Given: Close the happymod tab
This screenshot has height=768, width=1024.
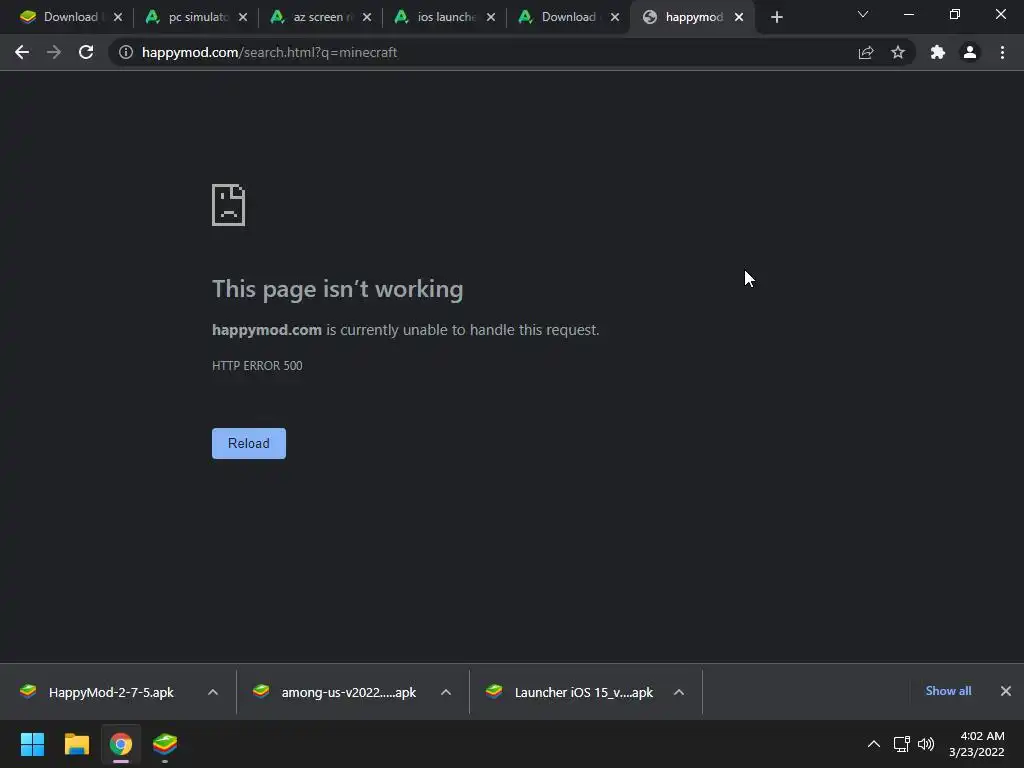Looking at the screenshot, I should [x=739, y=17].
